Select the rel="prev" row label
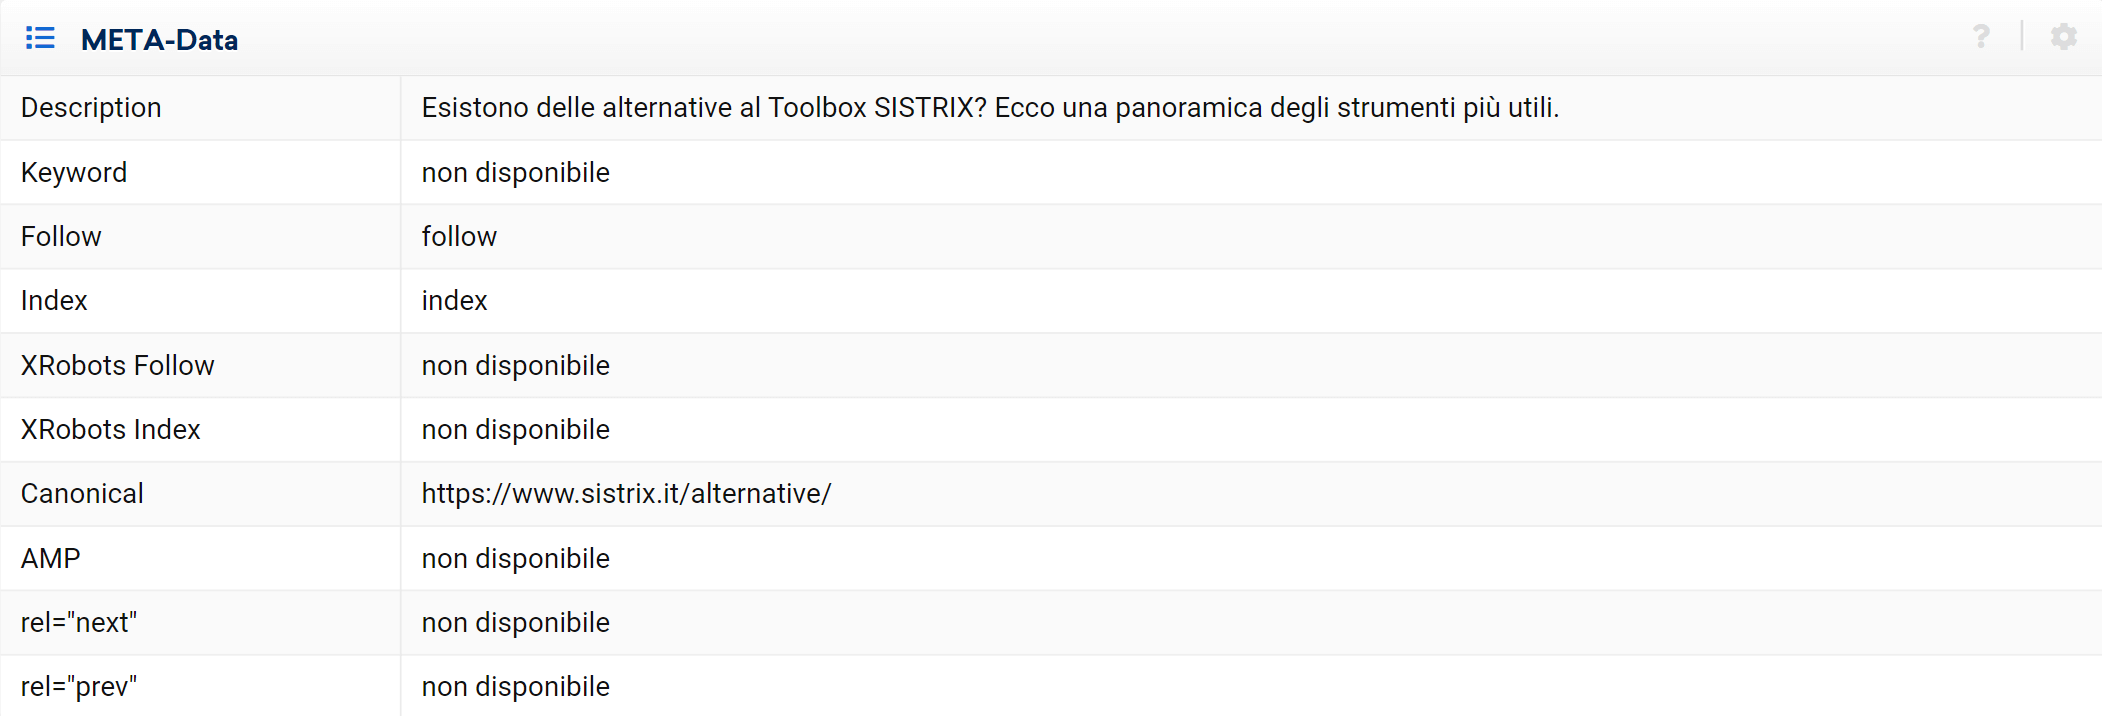The height and width of the screenshot is (716, 2102). click(78, 687)
